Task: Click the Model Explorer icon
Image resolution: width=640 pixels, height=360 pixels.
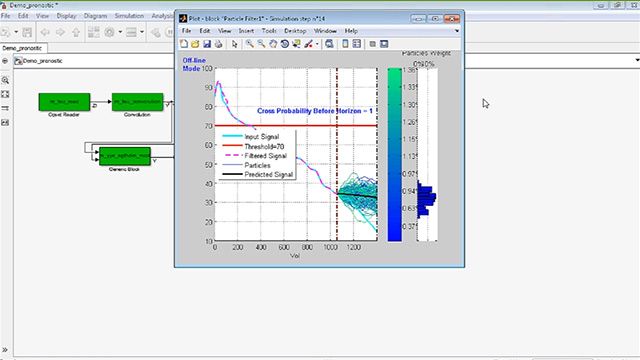Action: [x=131, y=32]
